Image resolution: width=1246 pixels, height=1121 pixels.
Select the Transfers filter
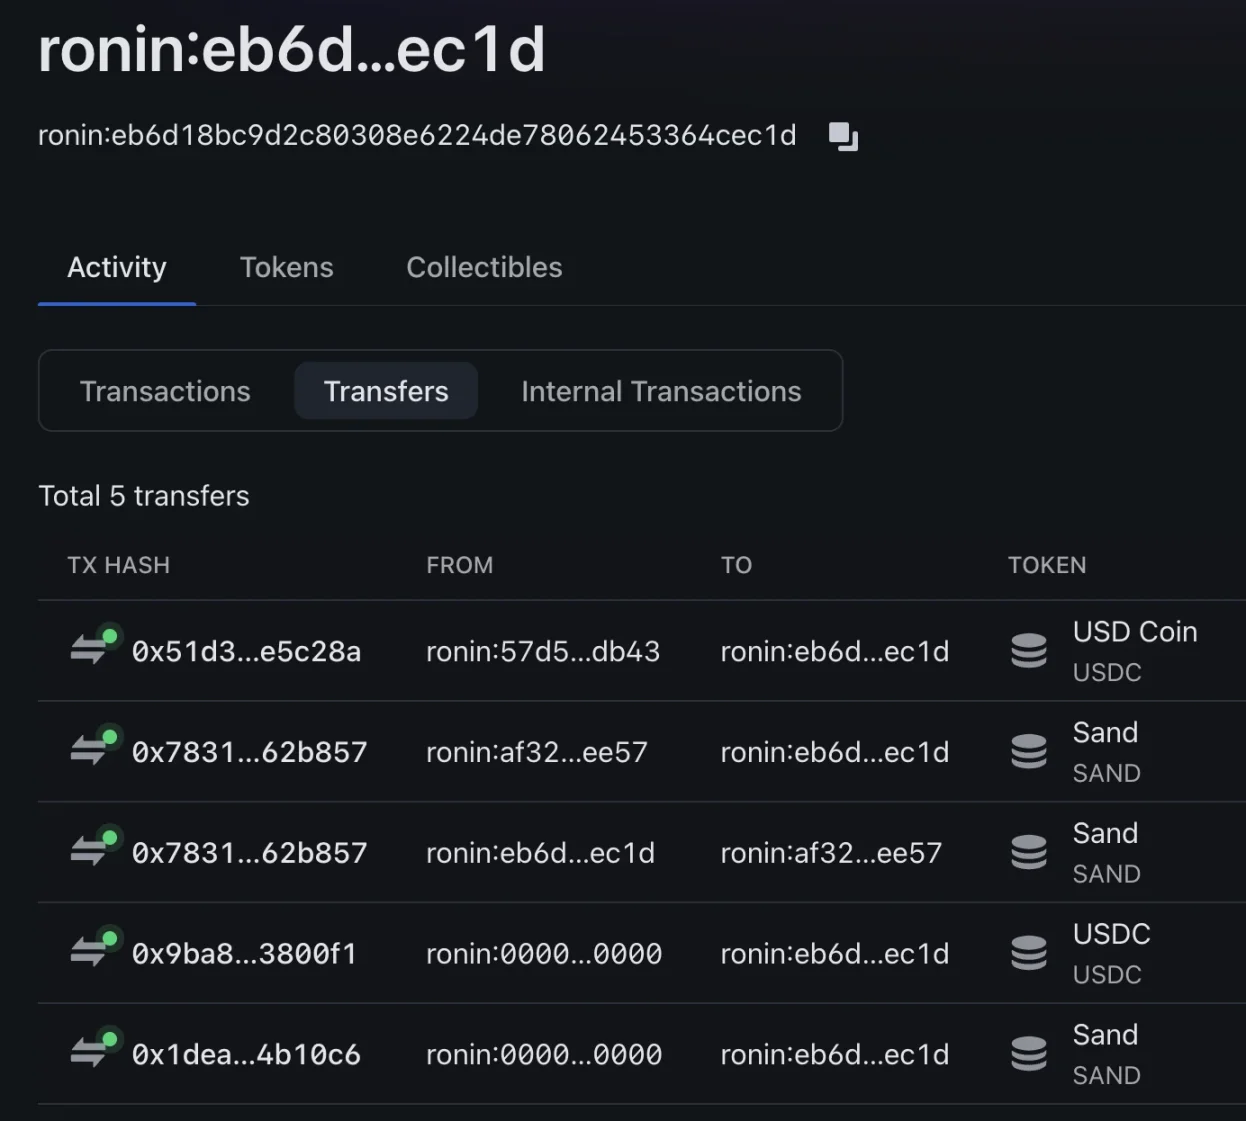(386, 391)
